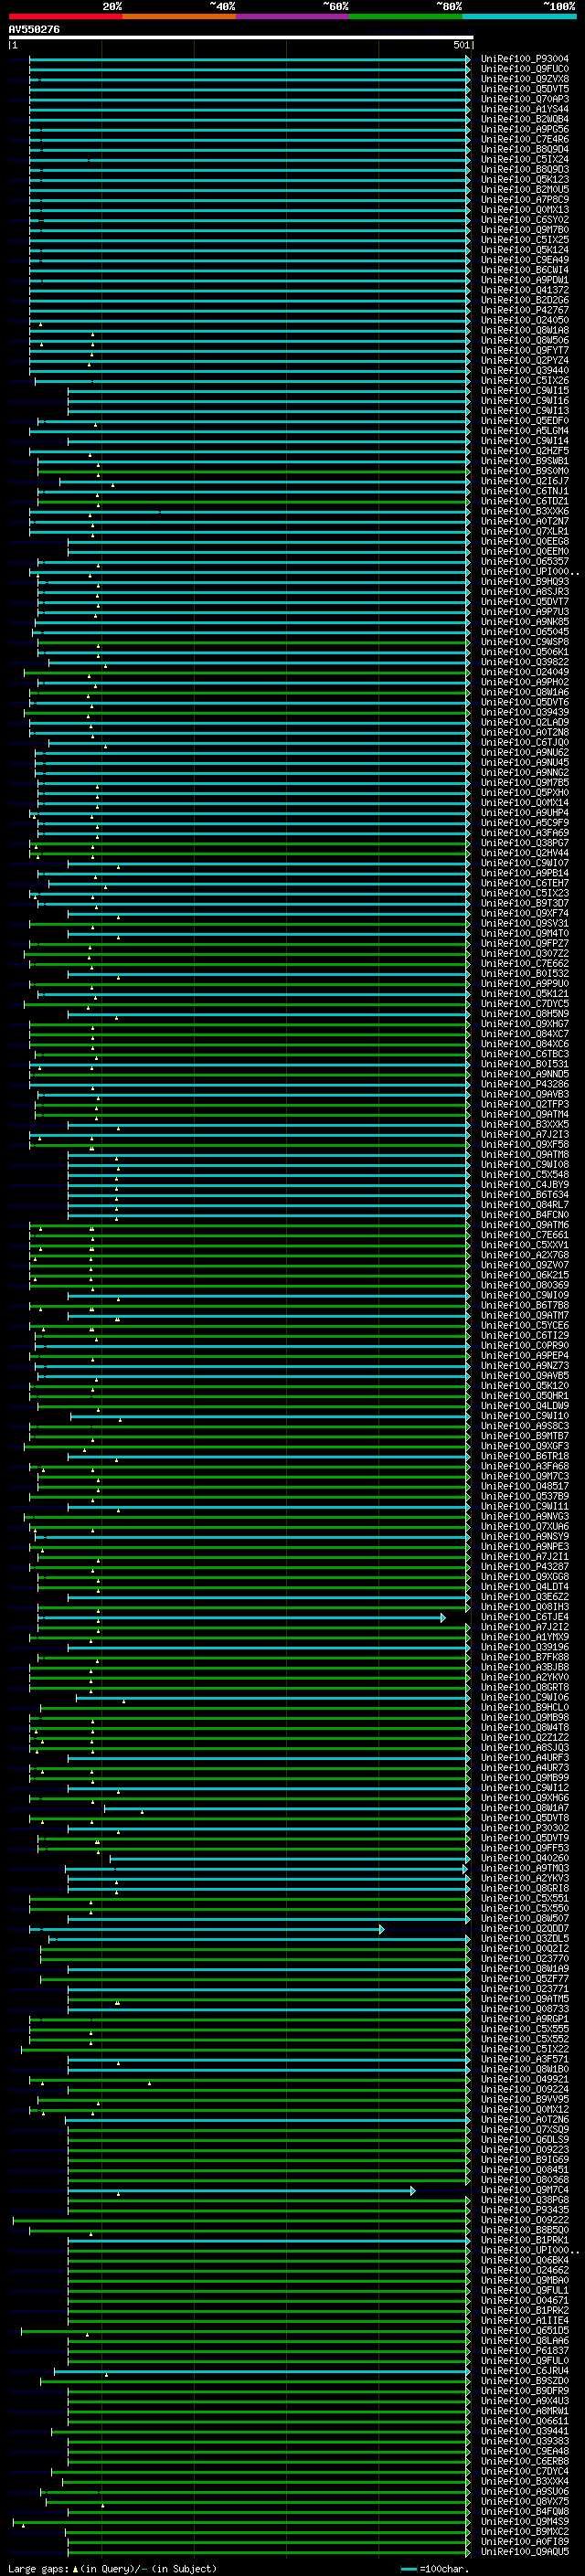Select subject label UniRef100_Q9AQU5
Screen dimensions: 585x2576
point(525,2552)
